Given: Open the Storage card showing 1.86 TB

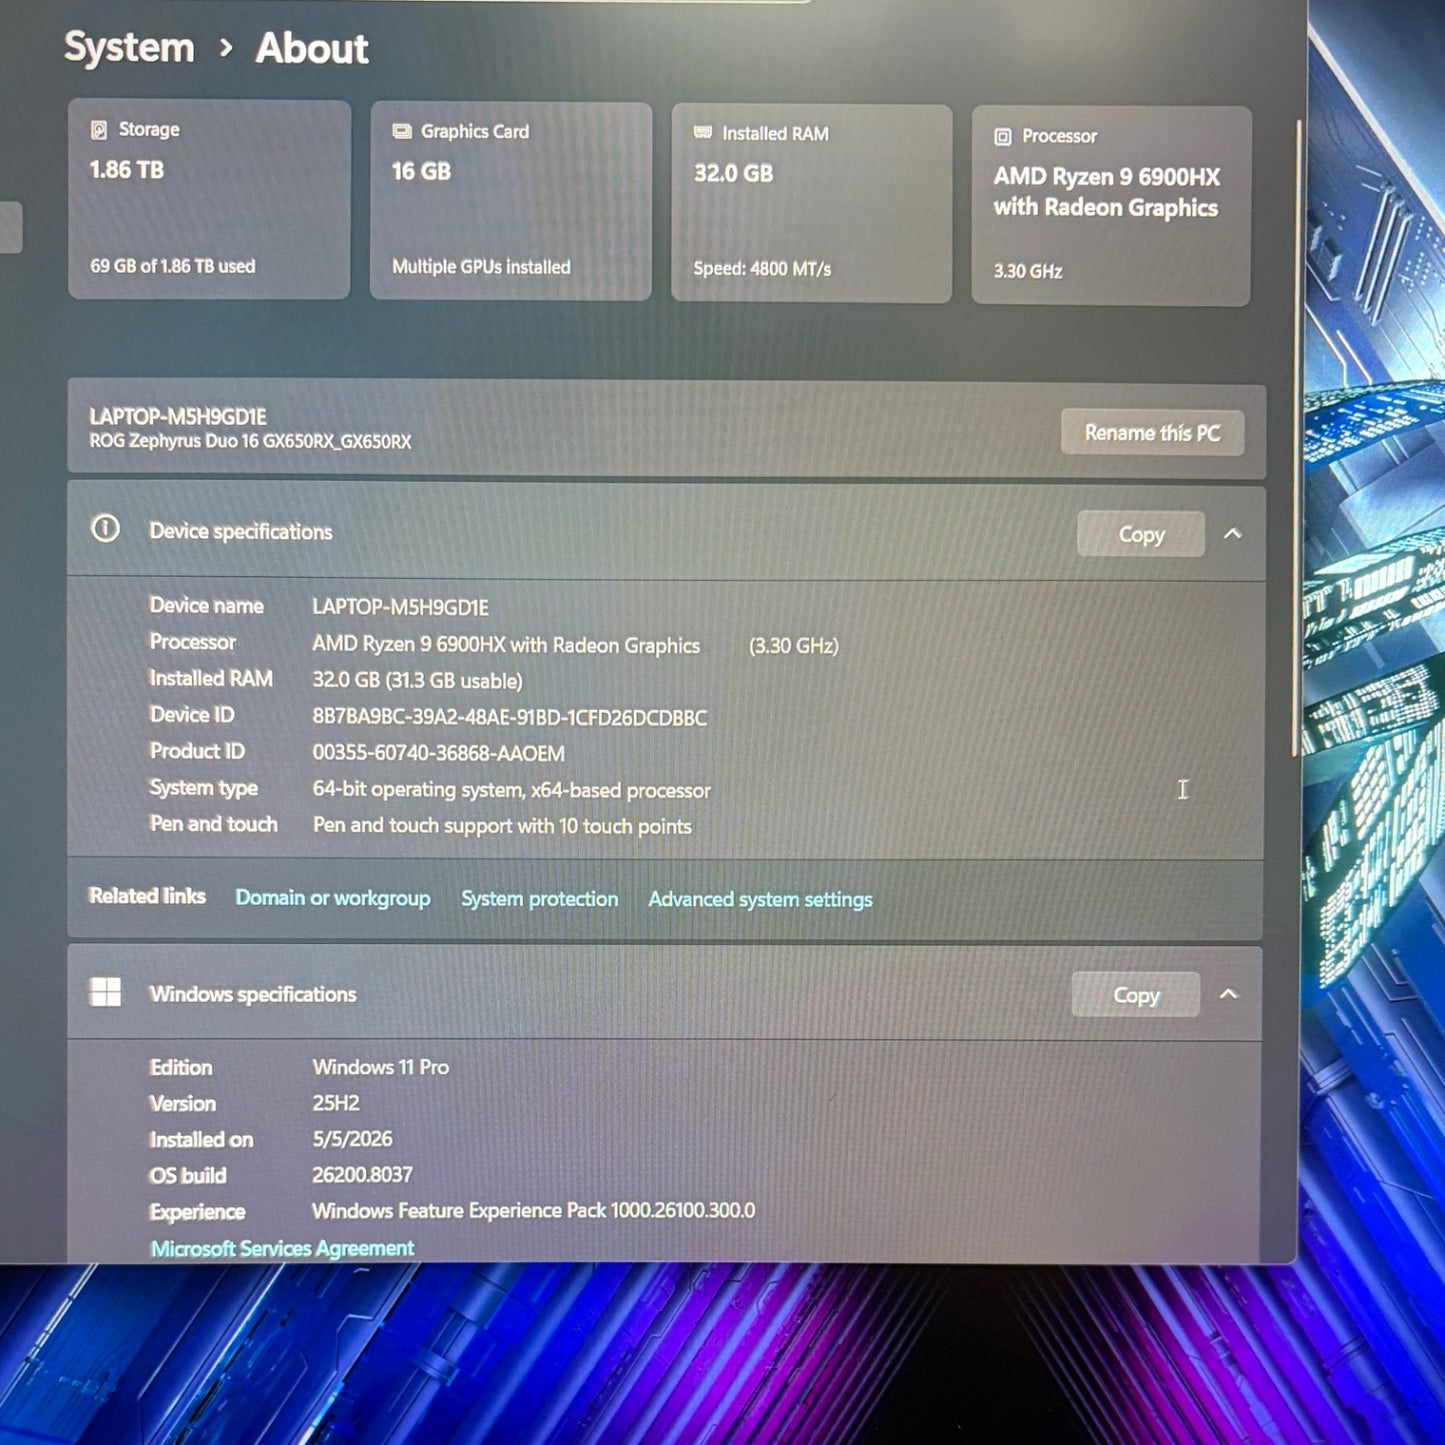Looking at the screenshot, I should point(209,199).
